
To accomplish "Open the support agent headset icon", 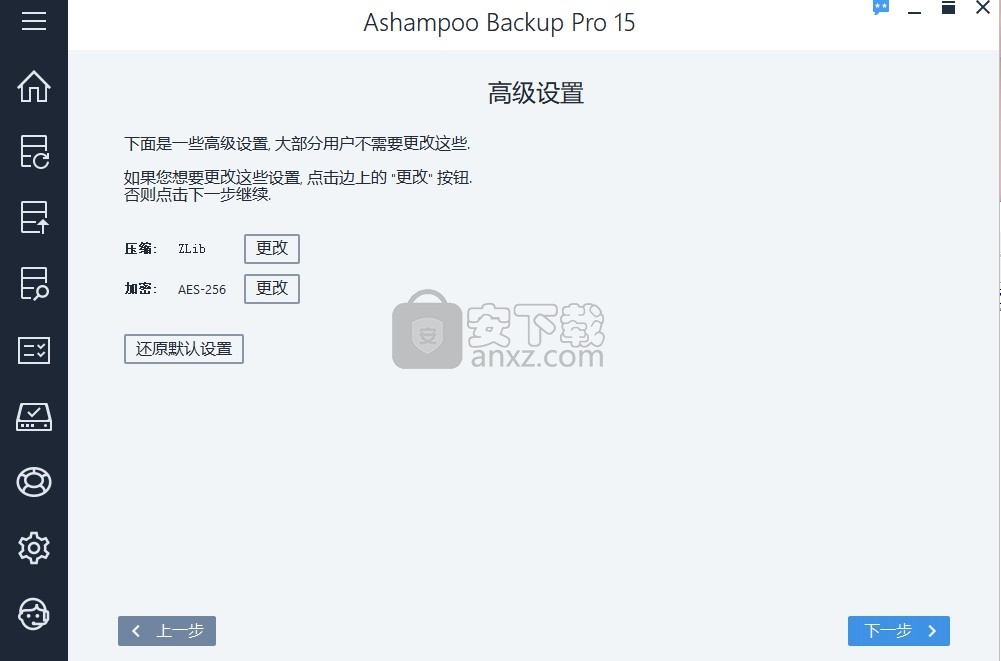I will tap(34, 614).
